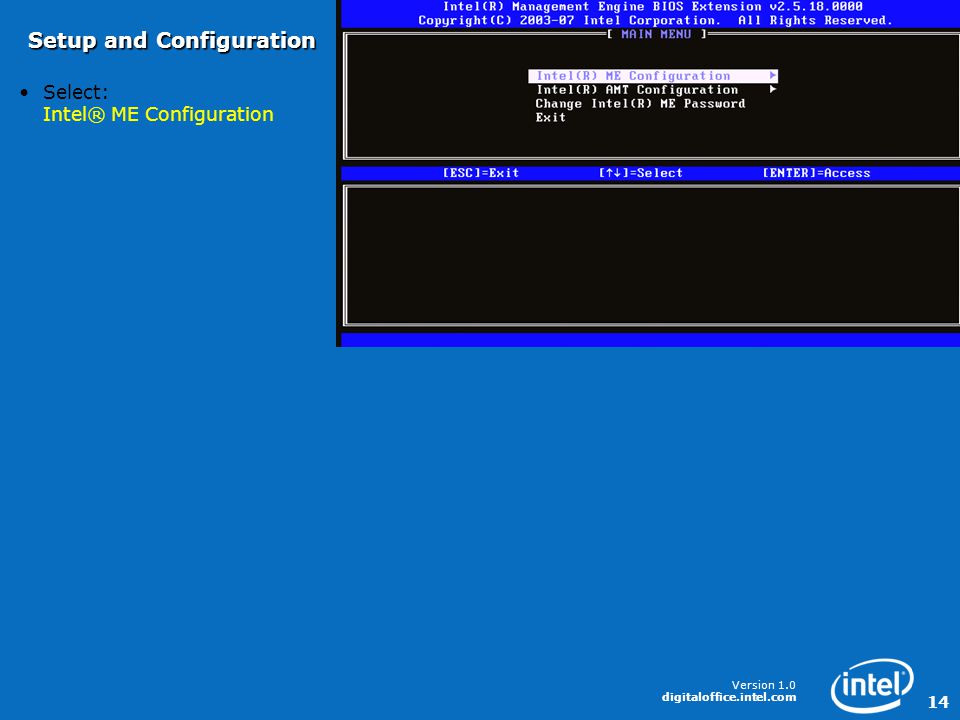
Task: Click the MAIN MENU title label
Action: (x=656, y=34)
